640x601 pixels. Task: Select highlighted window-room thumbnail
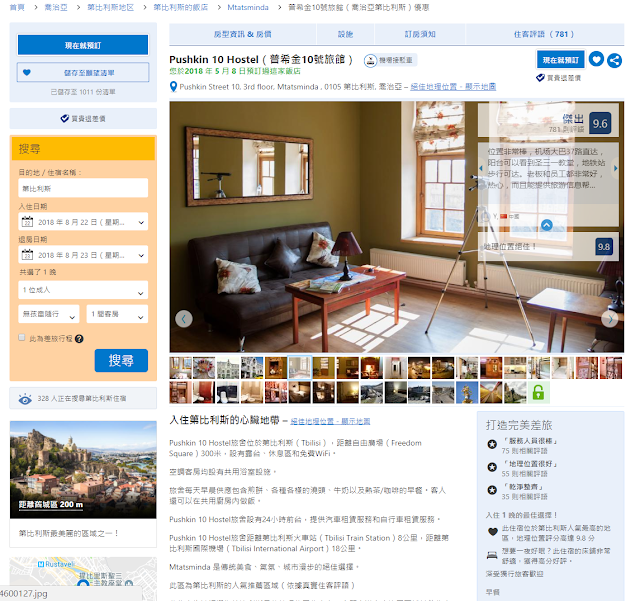pos(300,368)
